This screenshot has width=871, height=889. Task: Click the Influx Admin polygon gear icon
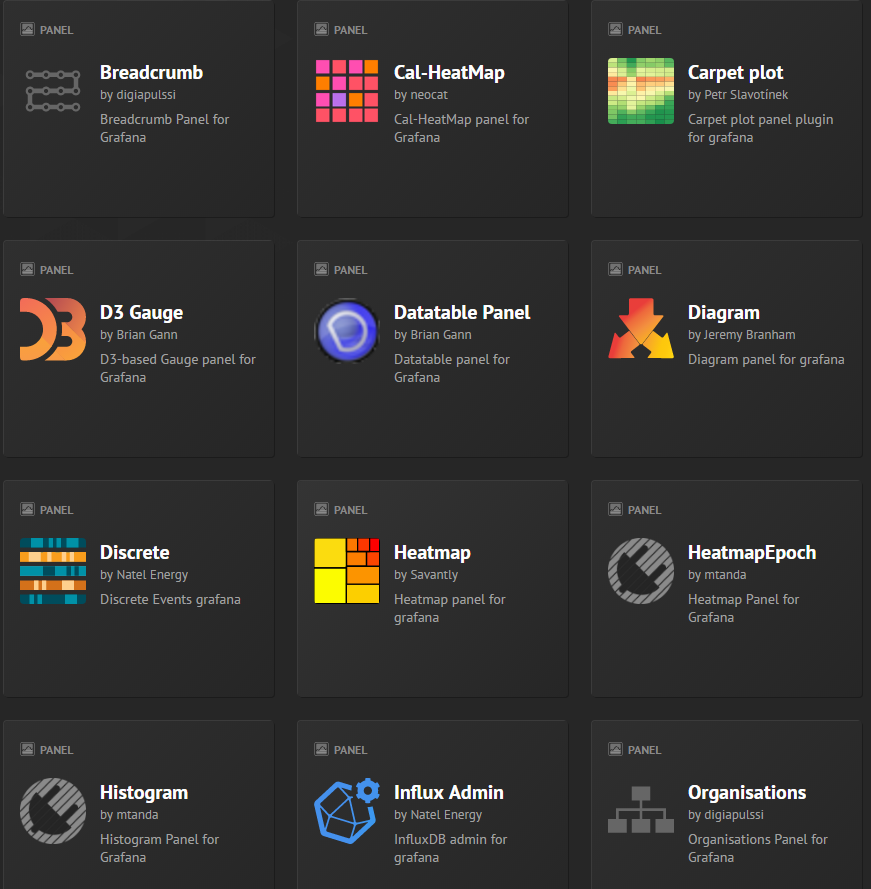click(x=347, y=810)
